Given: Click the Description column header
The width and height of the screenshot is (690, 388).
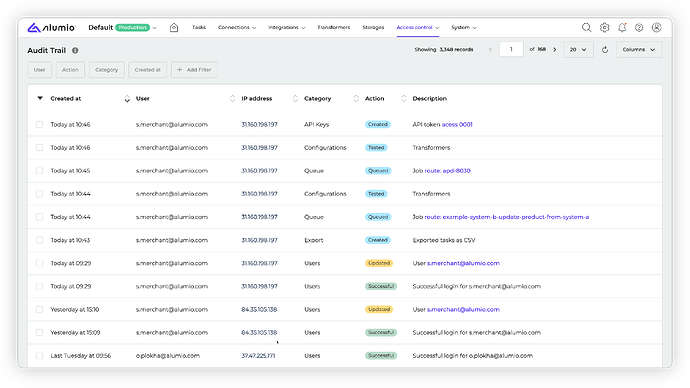Looking at the screenshot, I should 429,99.
